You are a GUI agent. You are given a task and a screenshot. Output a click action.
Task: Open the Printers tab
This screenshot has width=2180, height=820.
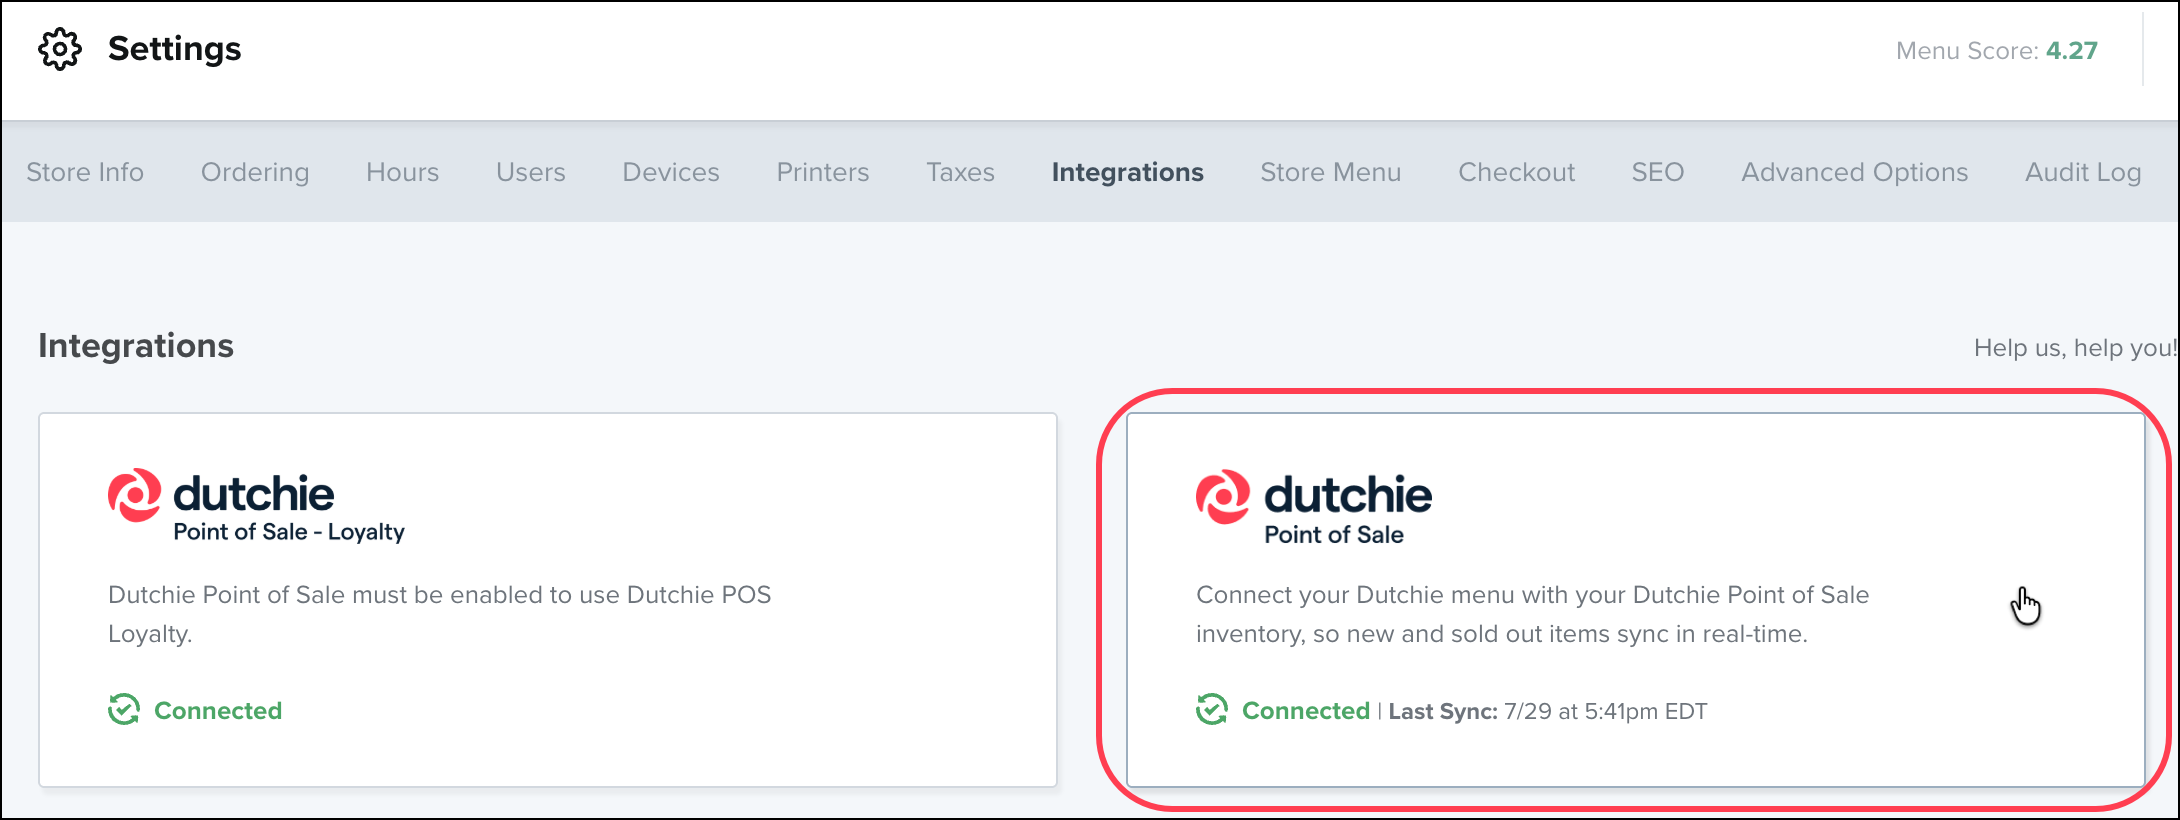click(823, 172)
